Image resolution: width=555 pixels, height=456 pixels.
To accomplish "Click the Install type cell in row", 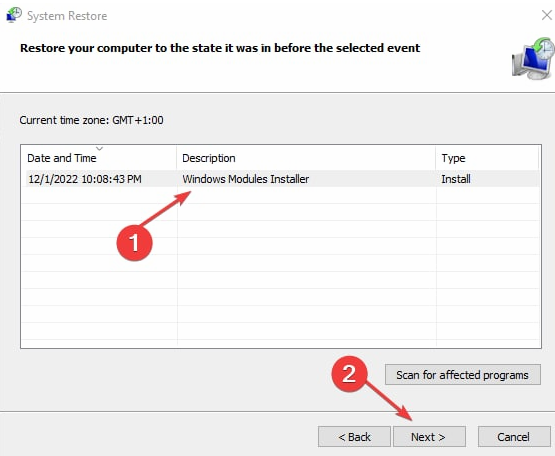I will pos(456,179).
